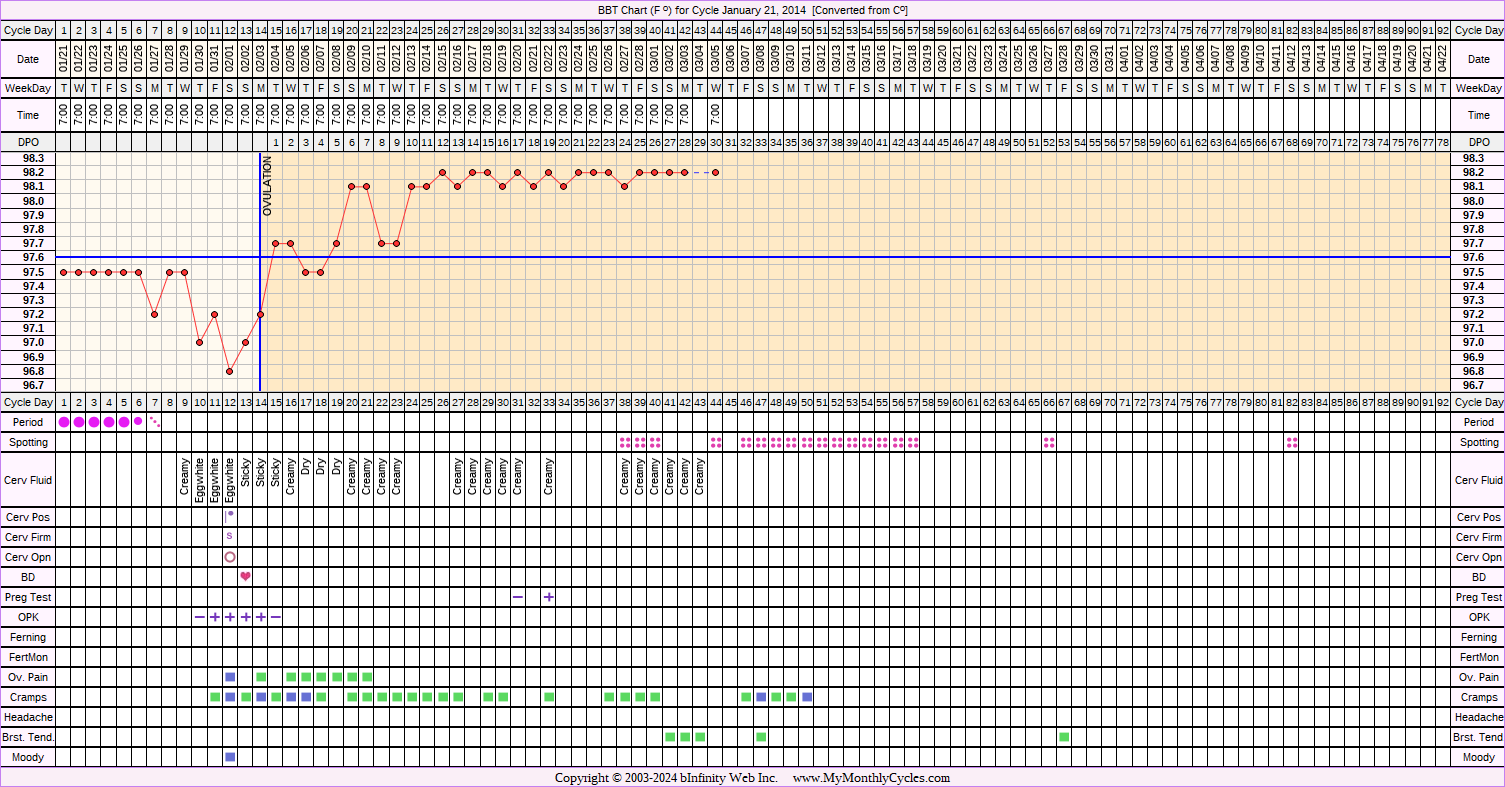This screenshot has height=787, width=1505.
Task: Click the first OPK minus sign on cycle day 10
Action: tap(200, 617)
